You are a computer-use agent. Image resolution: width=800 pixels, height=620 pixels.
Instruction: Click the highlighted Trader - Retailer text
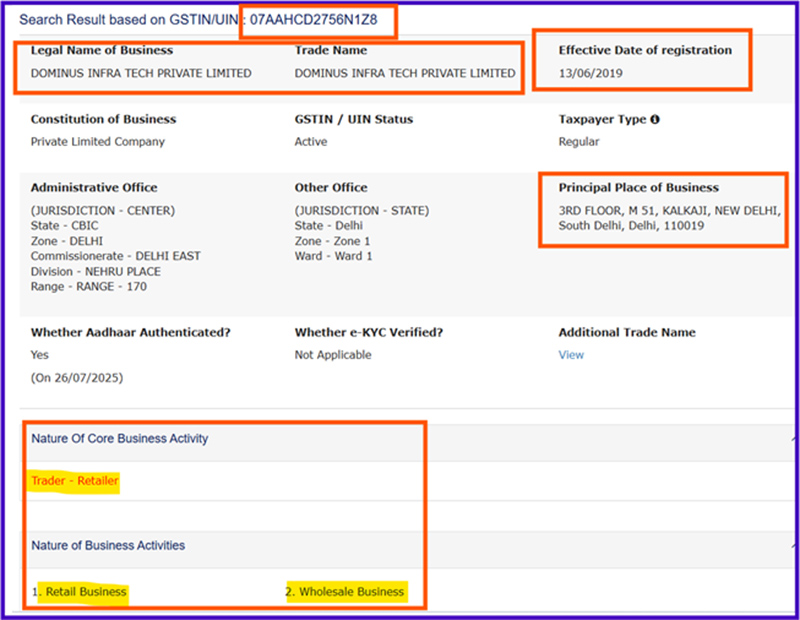pos(75,481)
